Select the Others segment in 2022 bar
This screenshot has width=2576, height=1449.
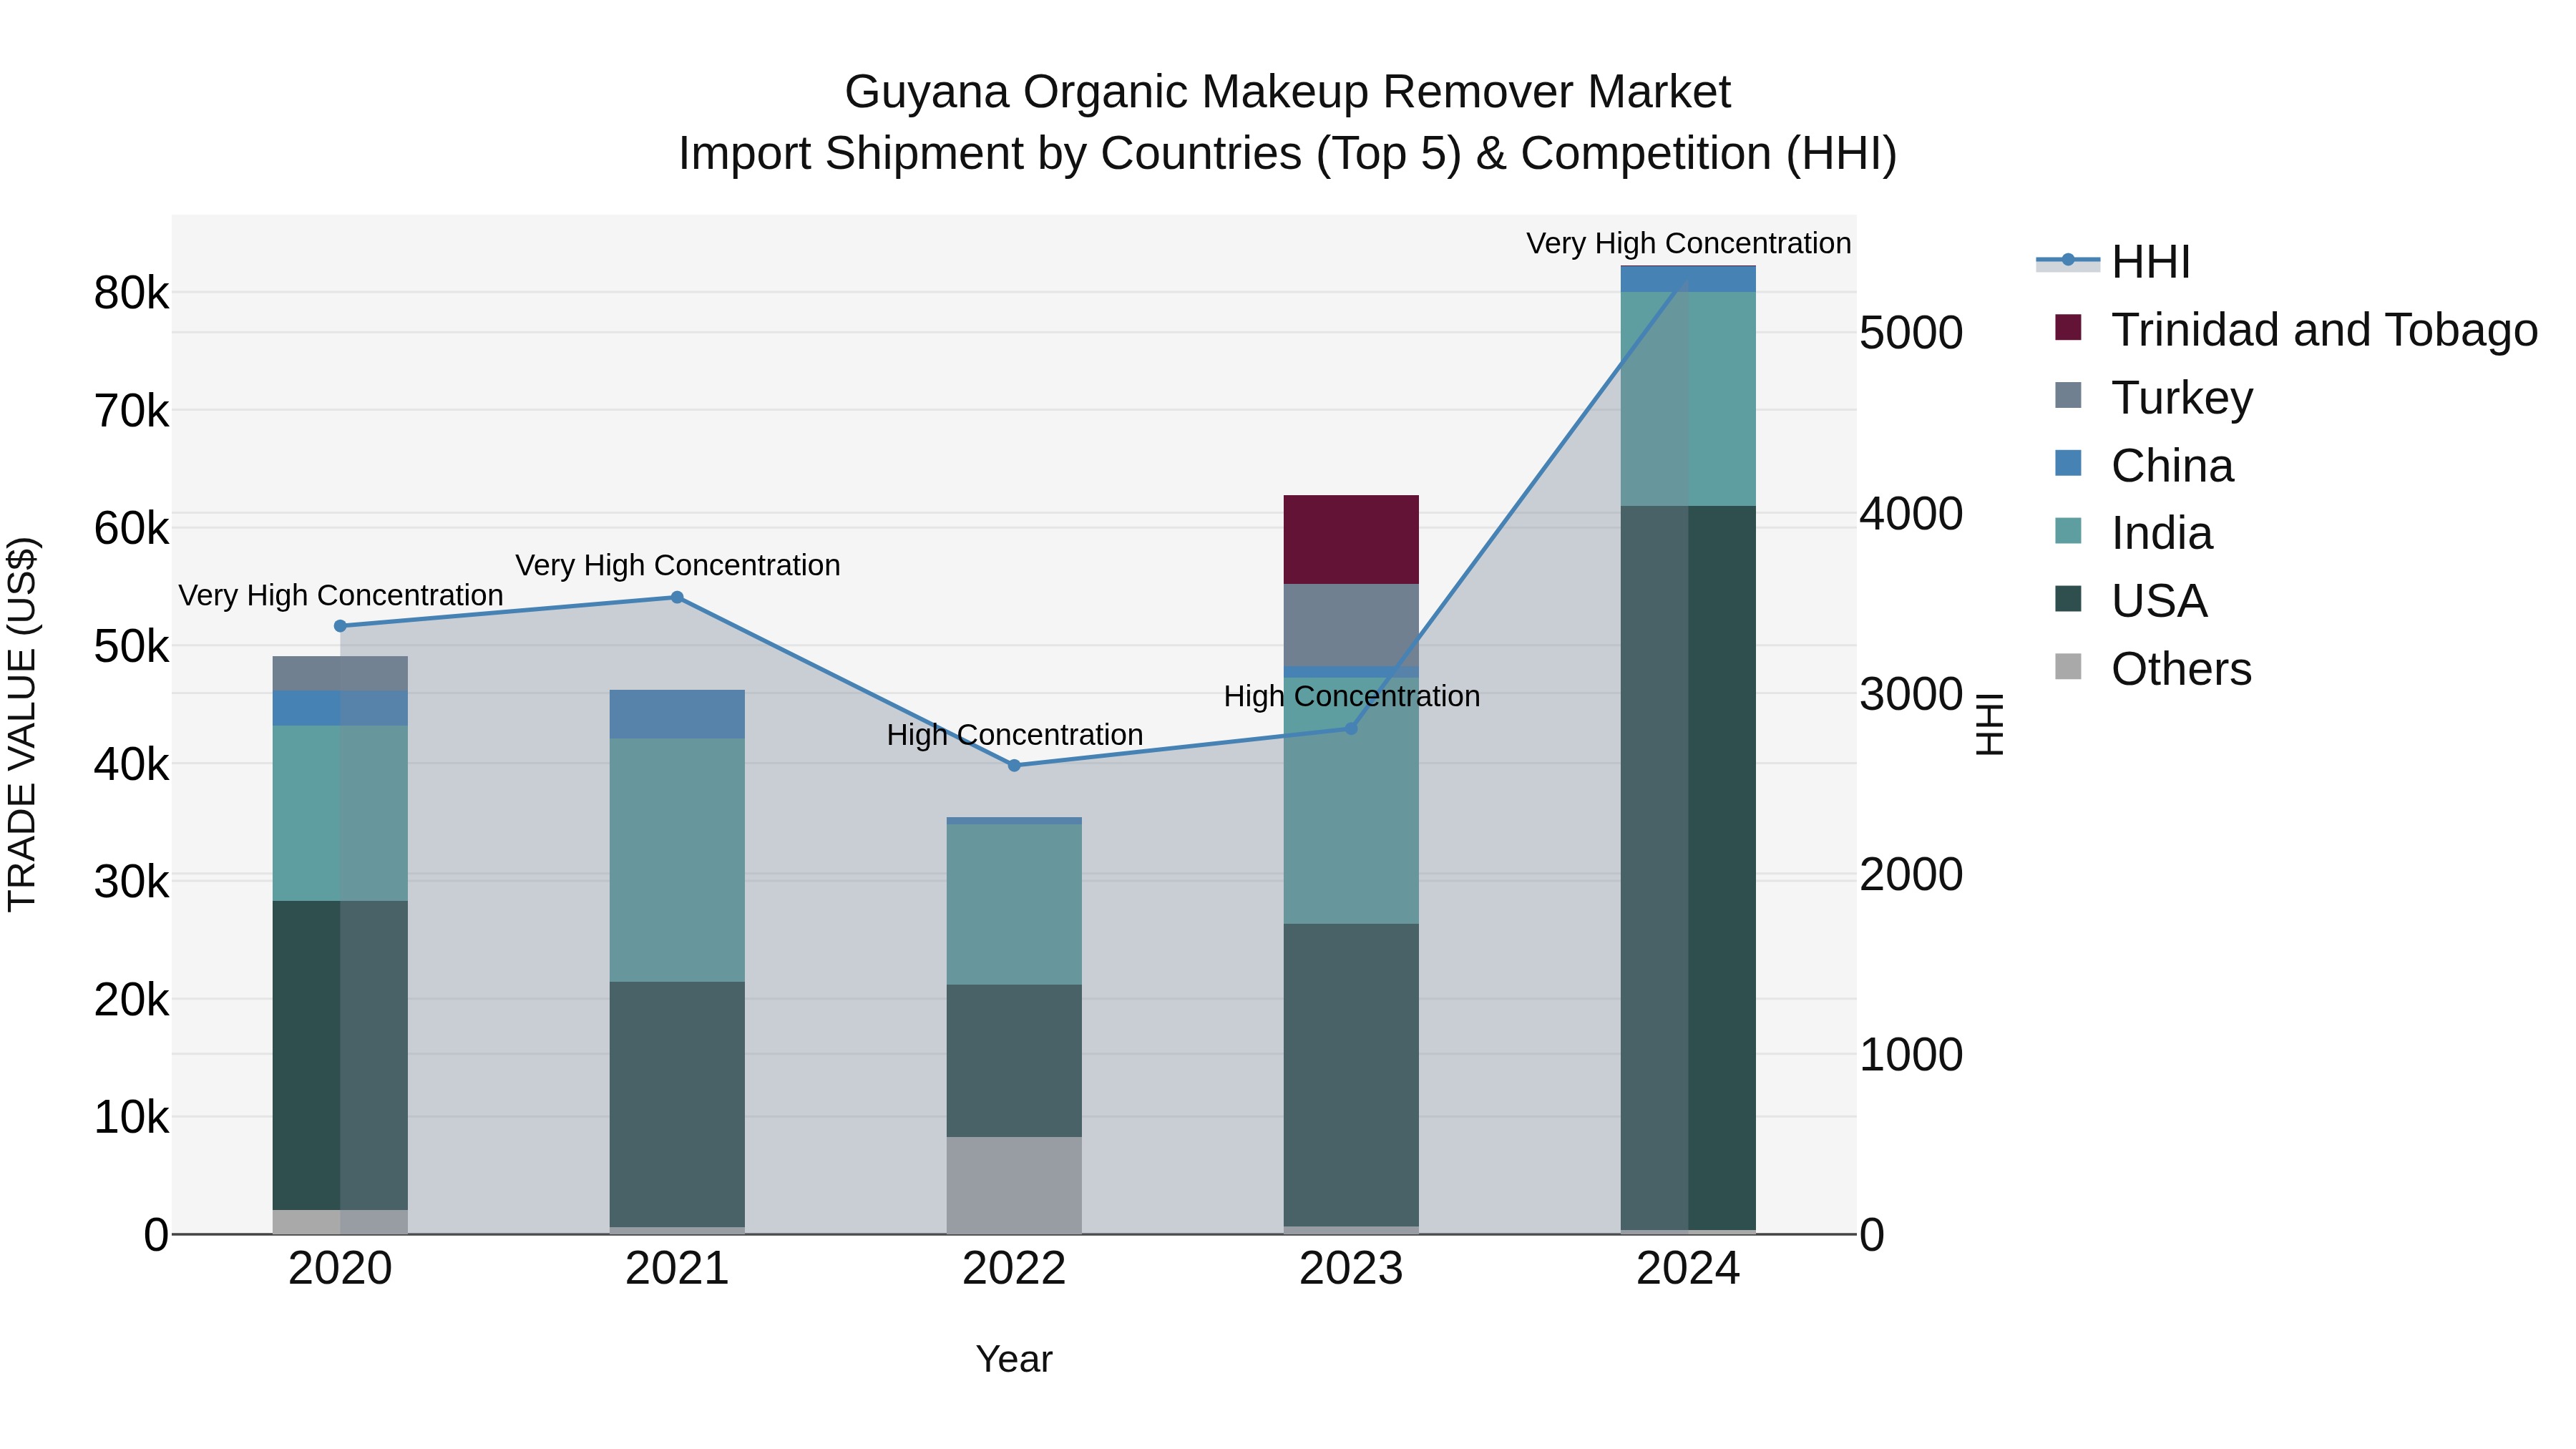(x=1014, y=1185)
